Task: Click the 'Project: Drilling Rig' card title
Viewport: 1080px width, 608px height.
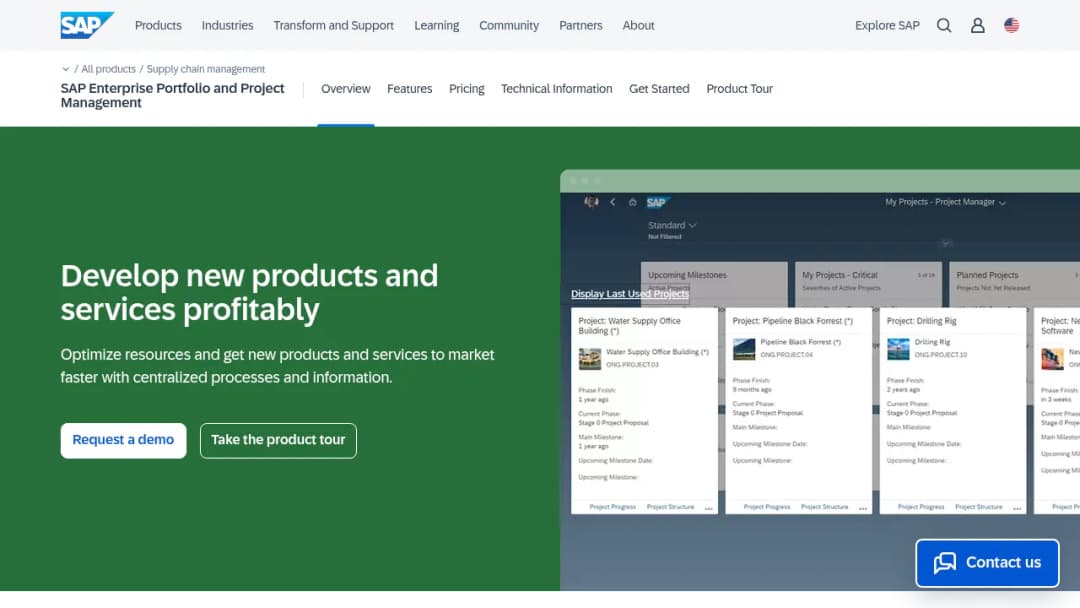Action: pos(922,321)
